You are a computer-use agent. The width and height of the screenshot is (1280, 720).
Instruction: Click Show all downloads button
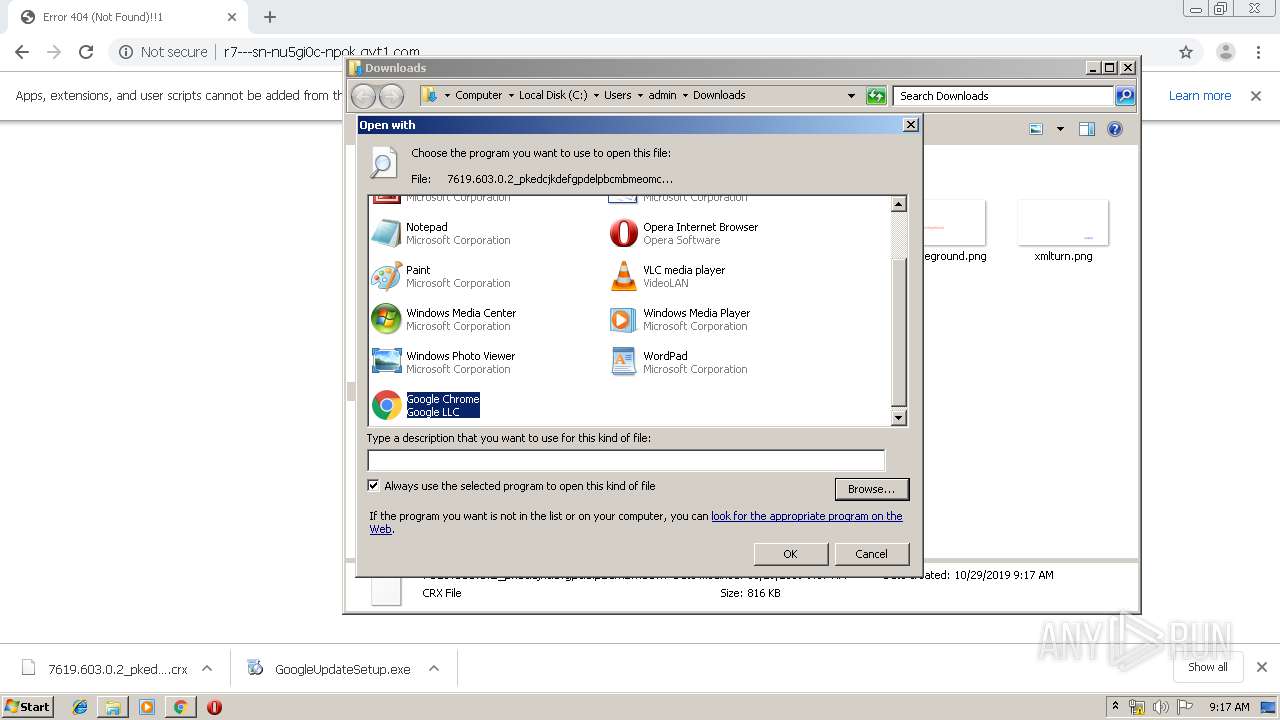pyautogui.click(x=1207, y=667)
